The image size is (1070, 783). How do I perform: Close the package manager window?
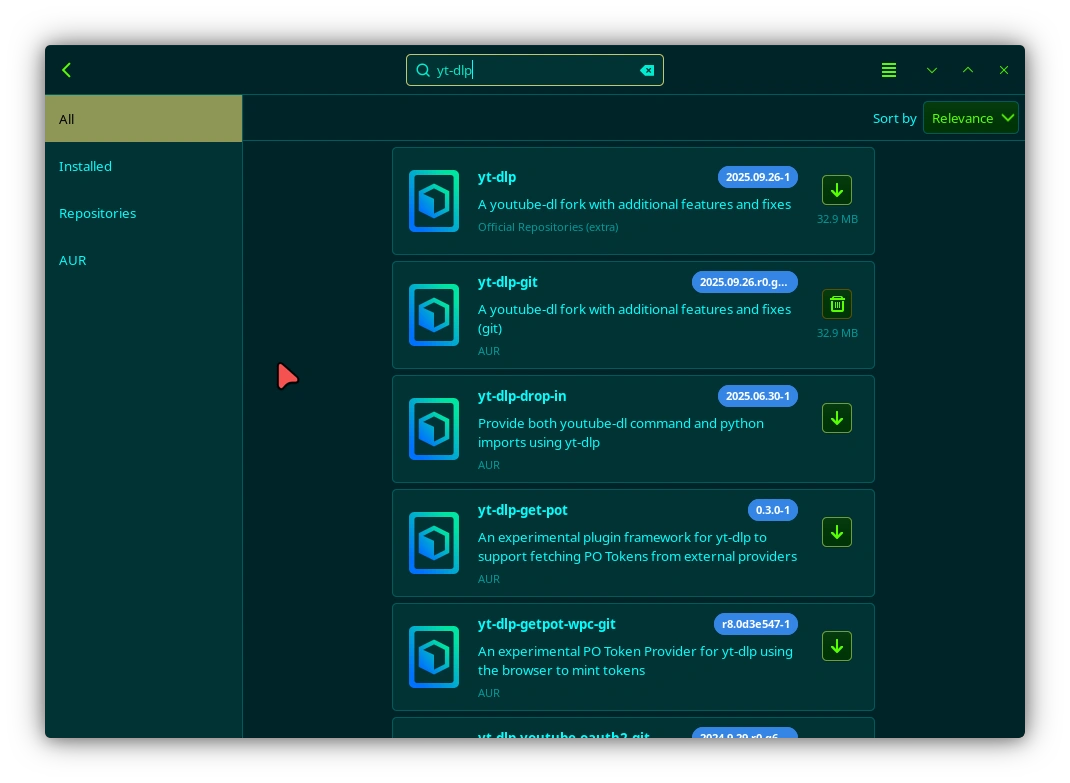pos(1003,70)
